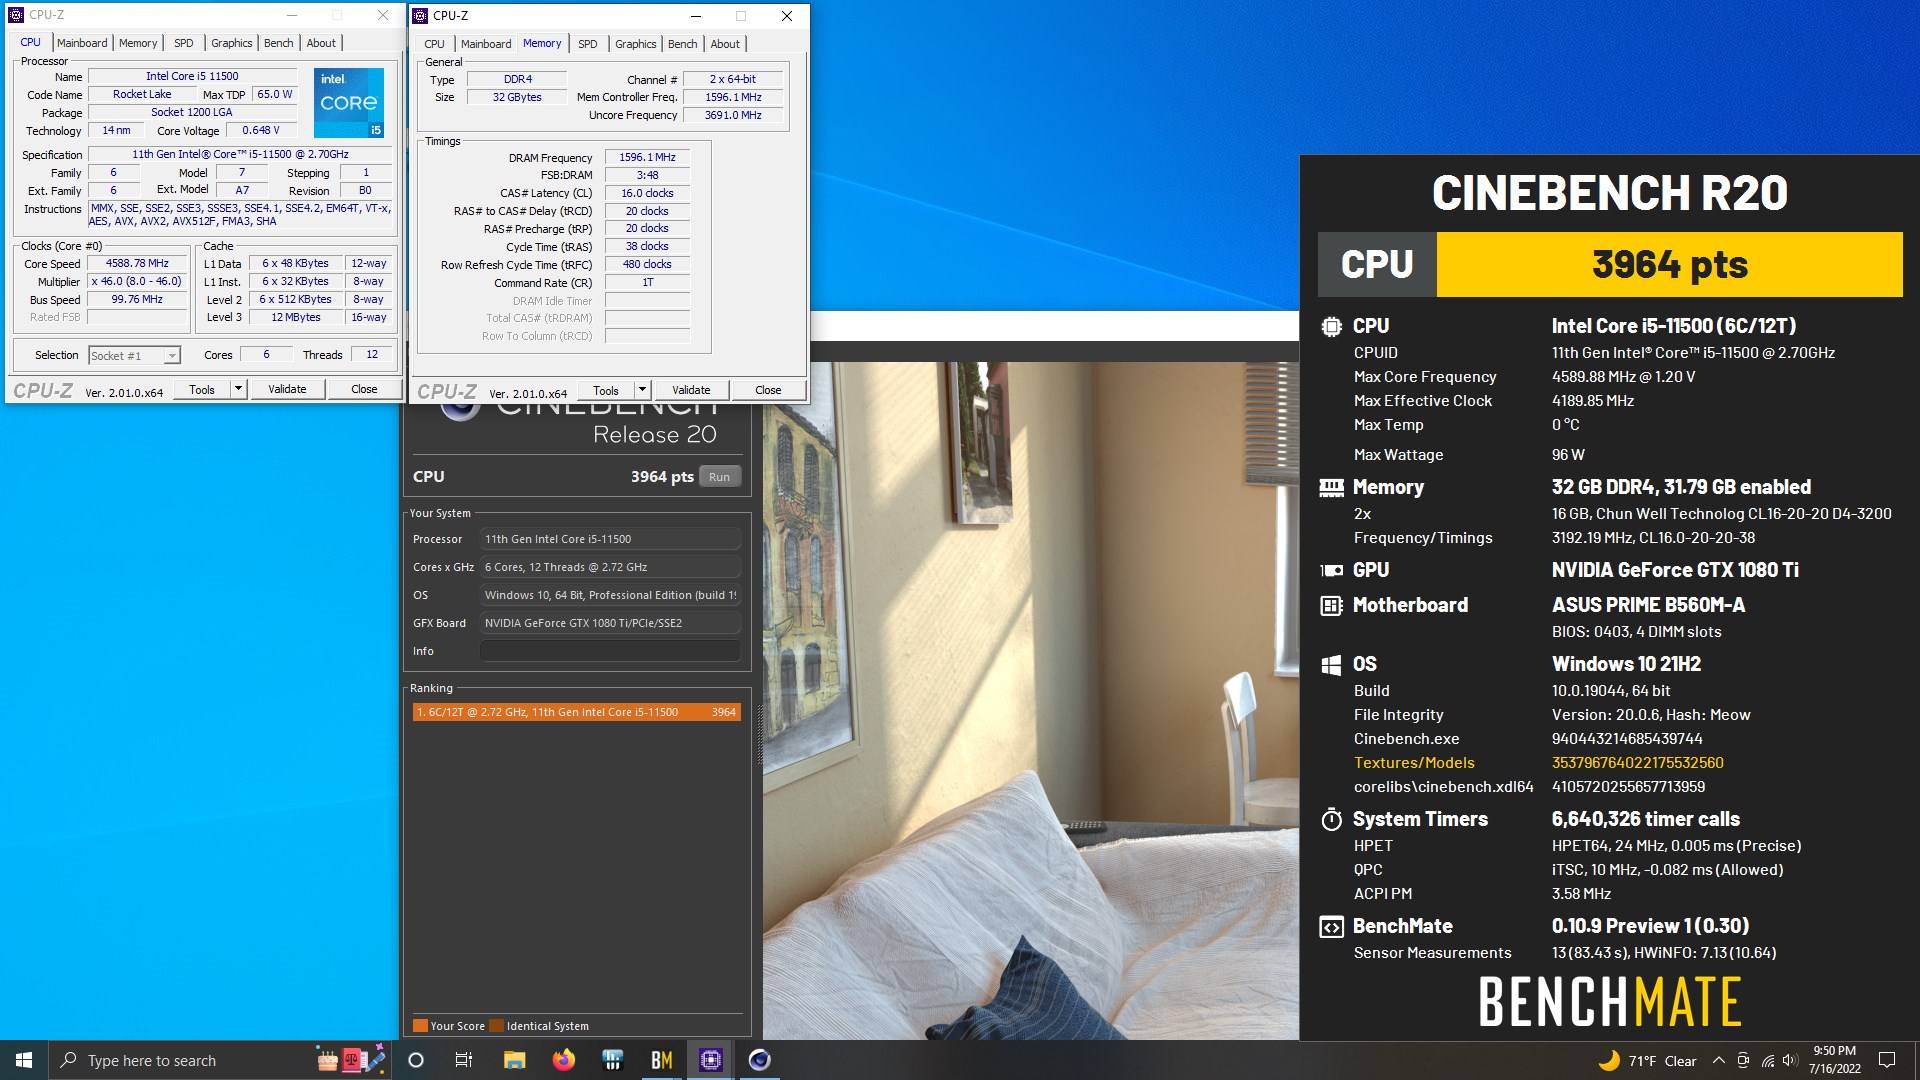Select Graphics tab in the Memory CPU-Z window

tap(636, 44)
